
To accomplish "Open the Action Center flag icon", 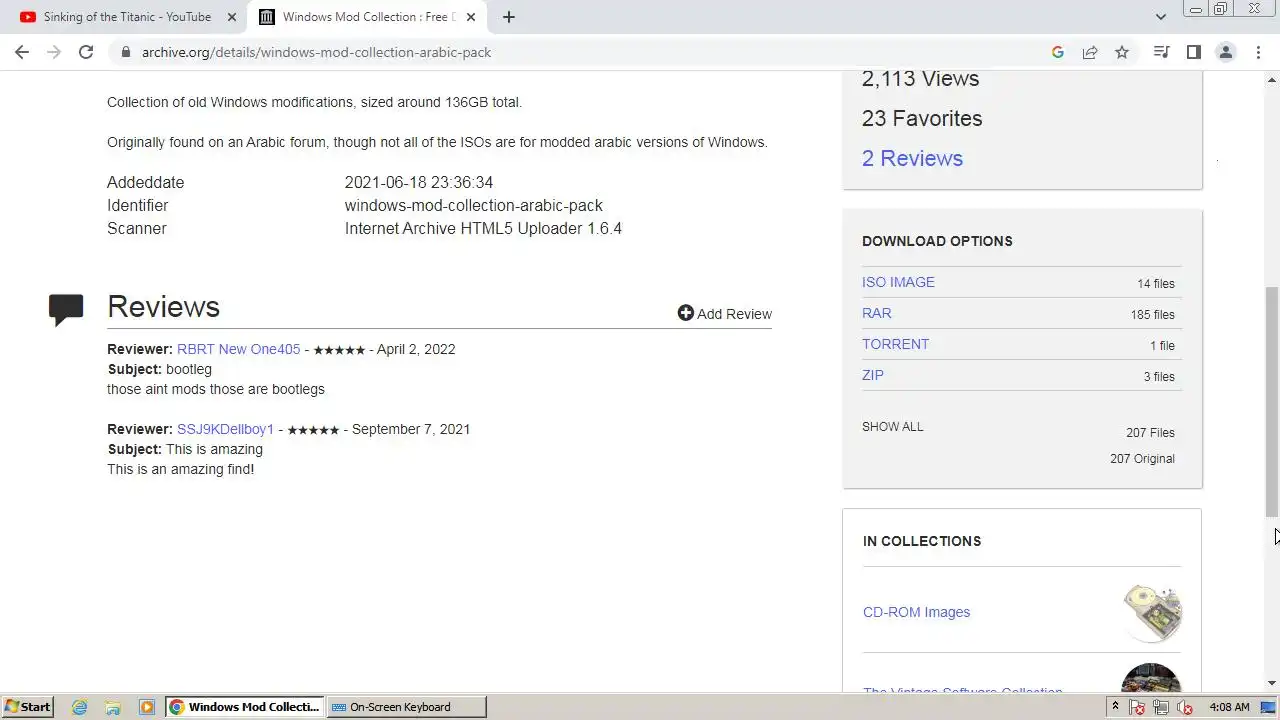I will (1137, 706).
